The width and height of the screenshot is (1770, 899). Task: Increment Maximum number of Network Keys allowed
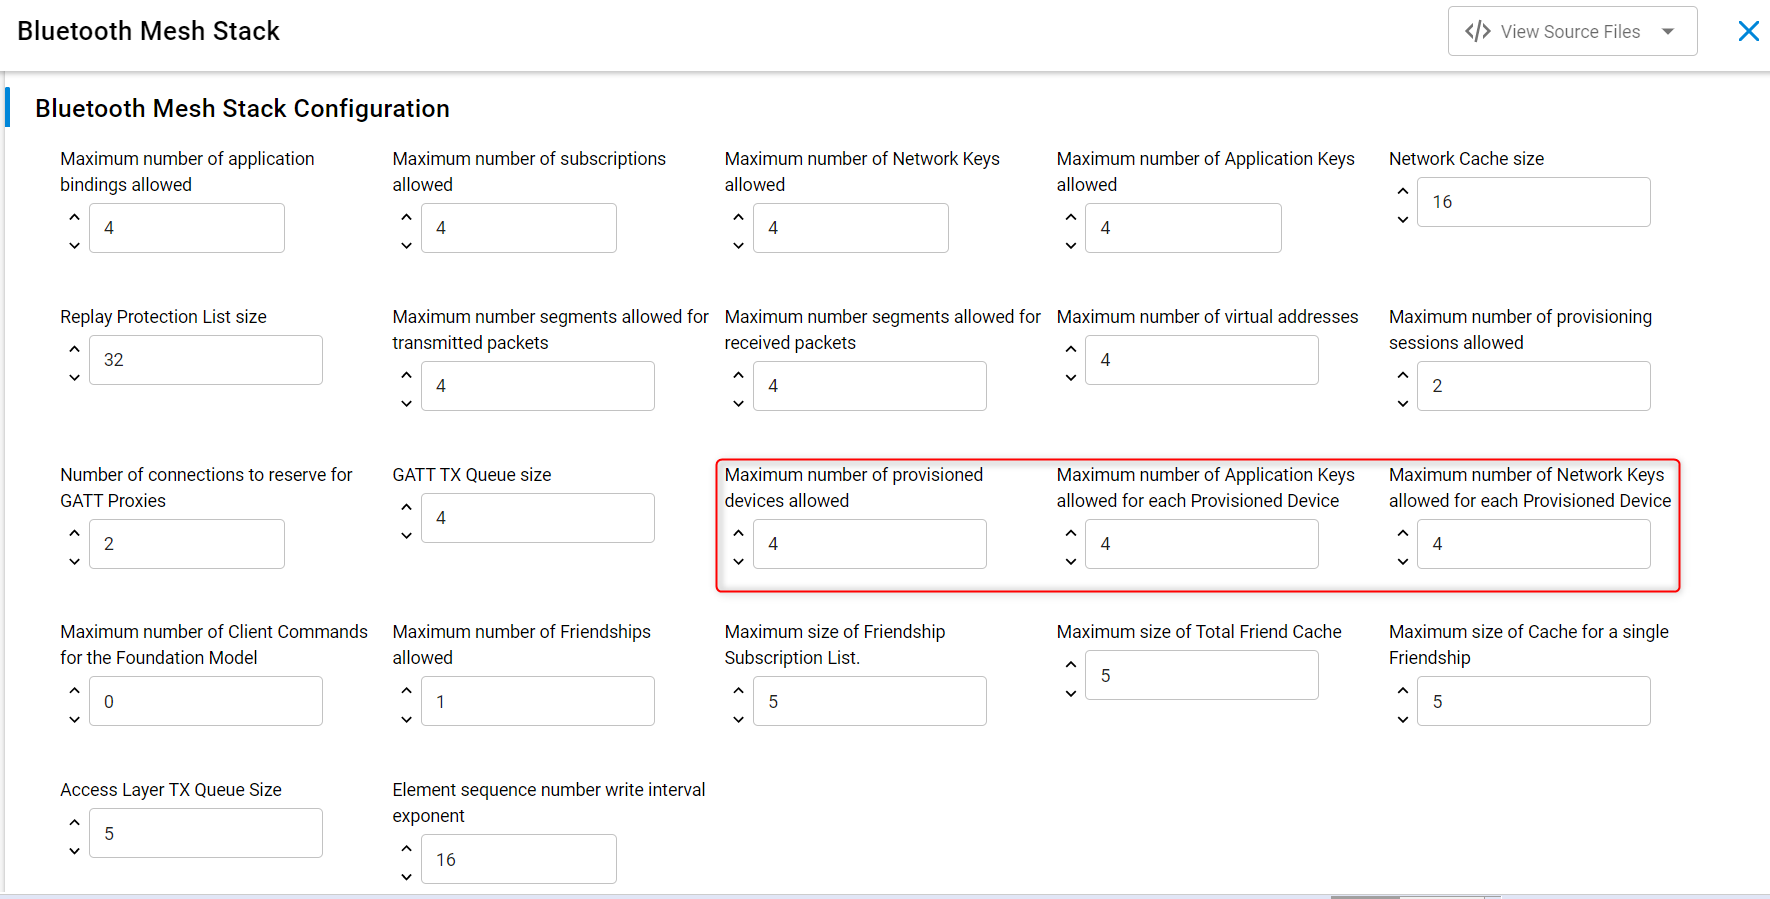click(738, 216)
